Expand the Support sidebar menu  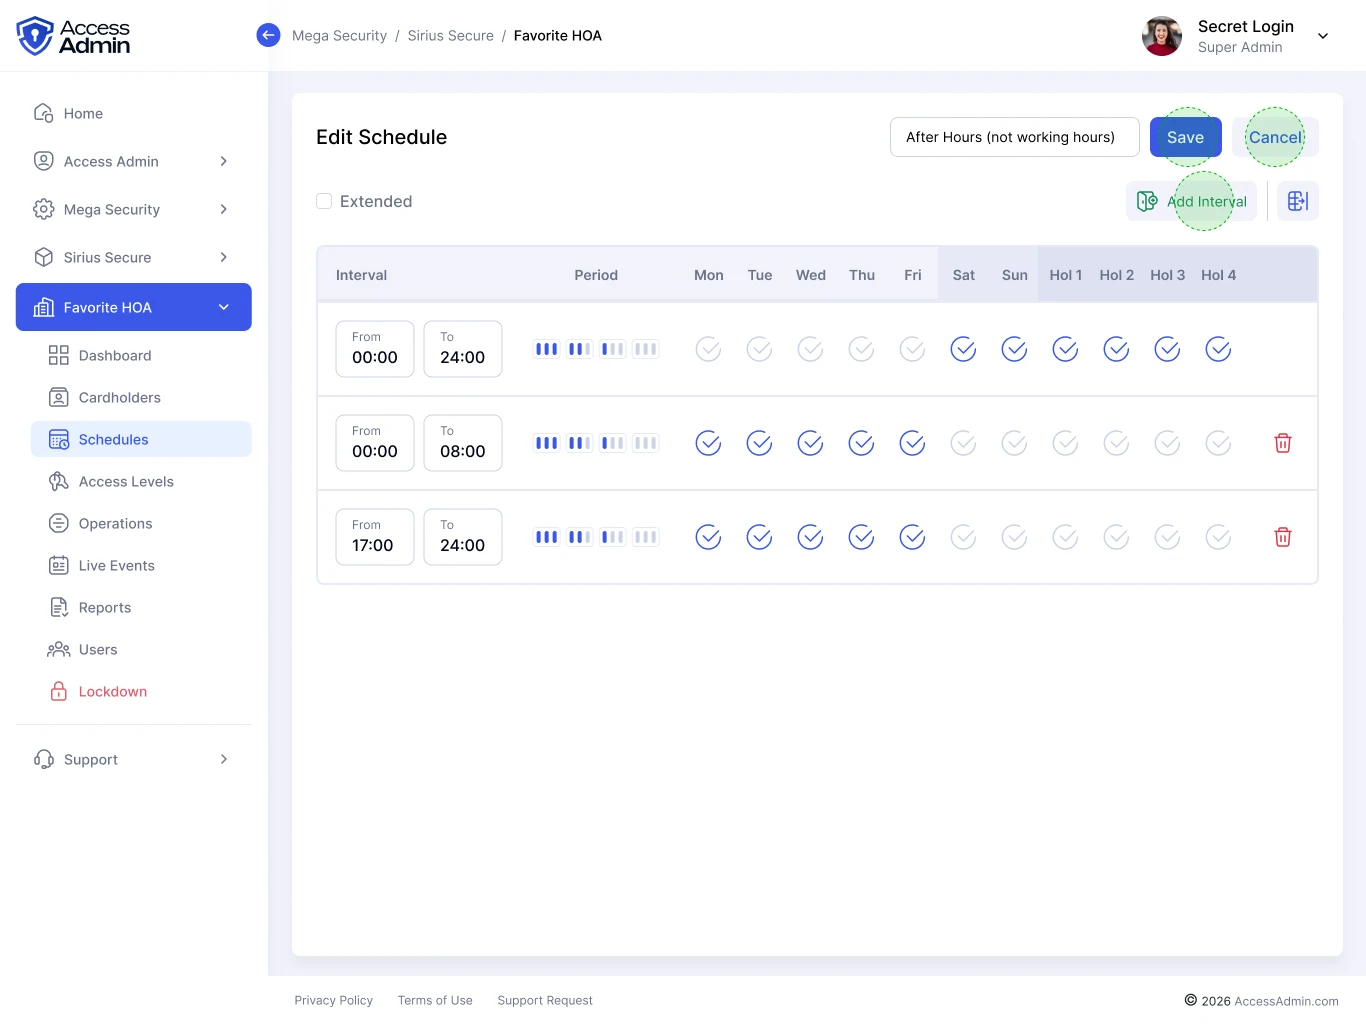(x=134, y=759)
